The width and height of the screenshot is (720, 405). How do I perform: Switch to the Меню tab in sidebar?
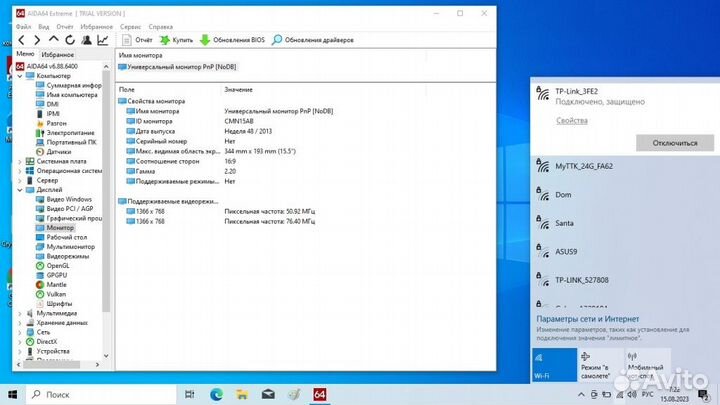[x=25, y=54]
